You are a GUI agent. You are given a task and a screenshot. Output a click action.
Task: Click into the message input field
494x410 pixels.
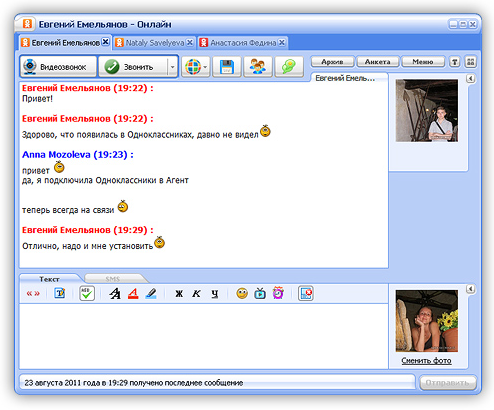204,336
